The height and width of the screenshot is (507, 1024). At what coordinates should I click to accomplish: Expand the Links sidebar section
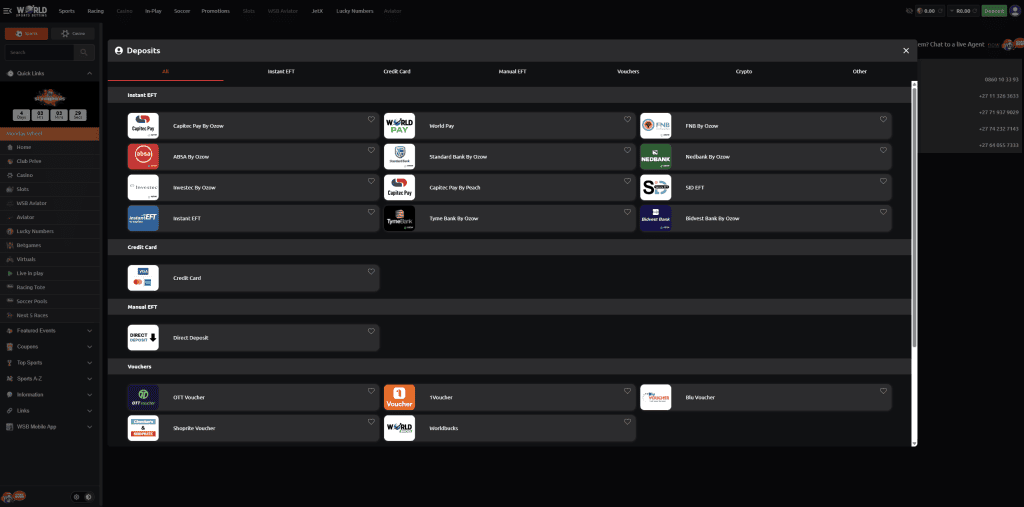tap(89, 411)
